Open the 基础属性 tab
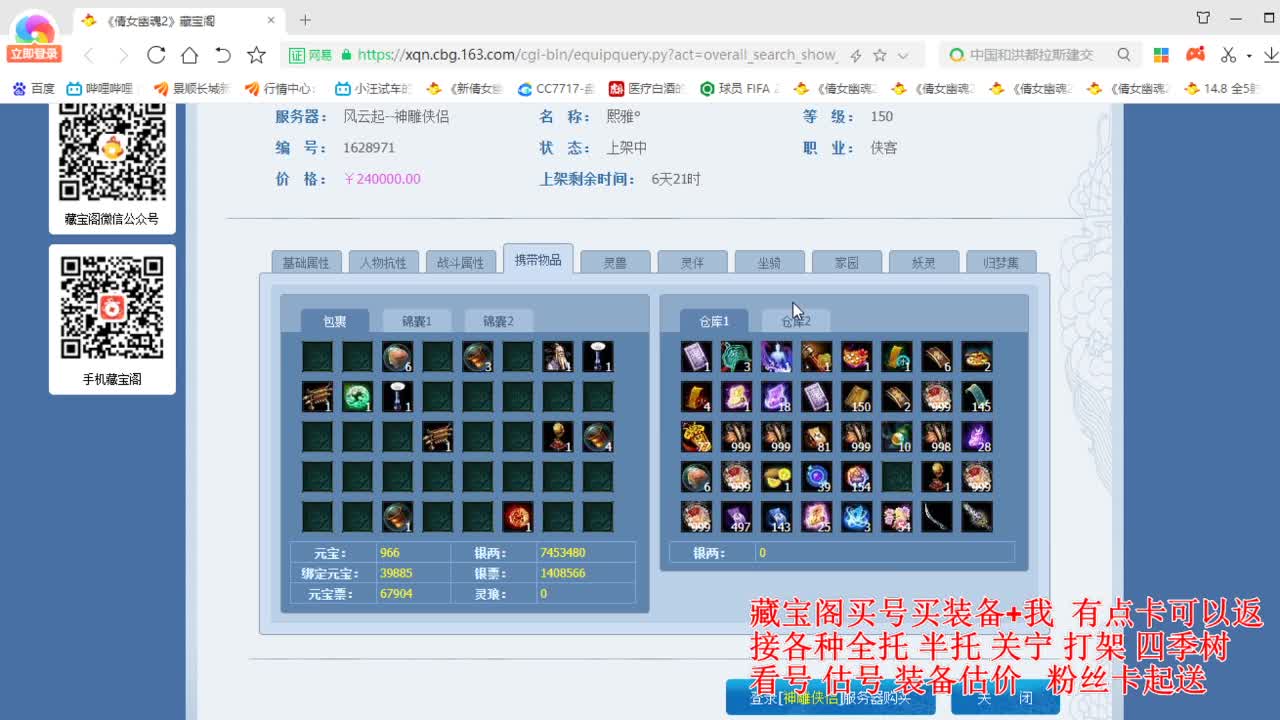1280x720 pixels. click(306, 261)
